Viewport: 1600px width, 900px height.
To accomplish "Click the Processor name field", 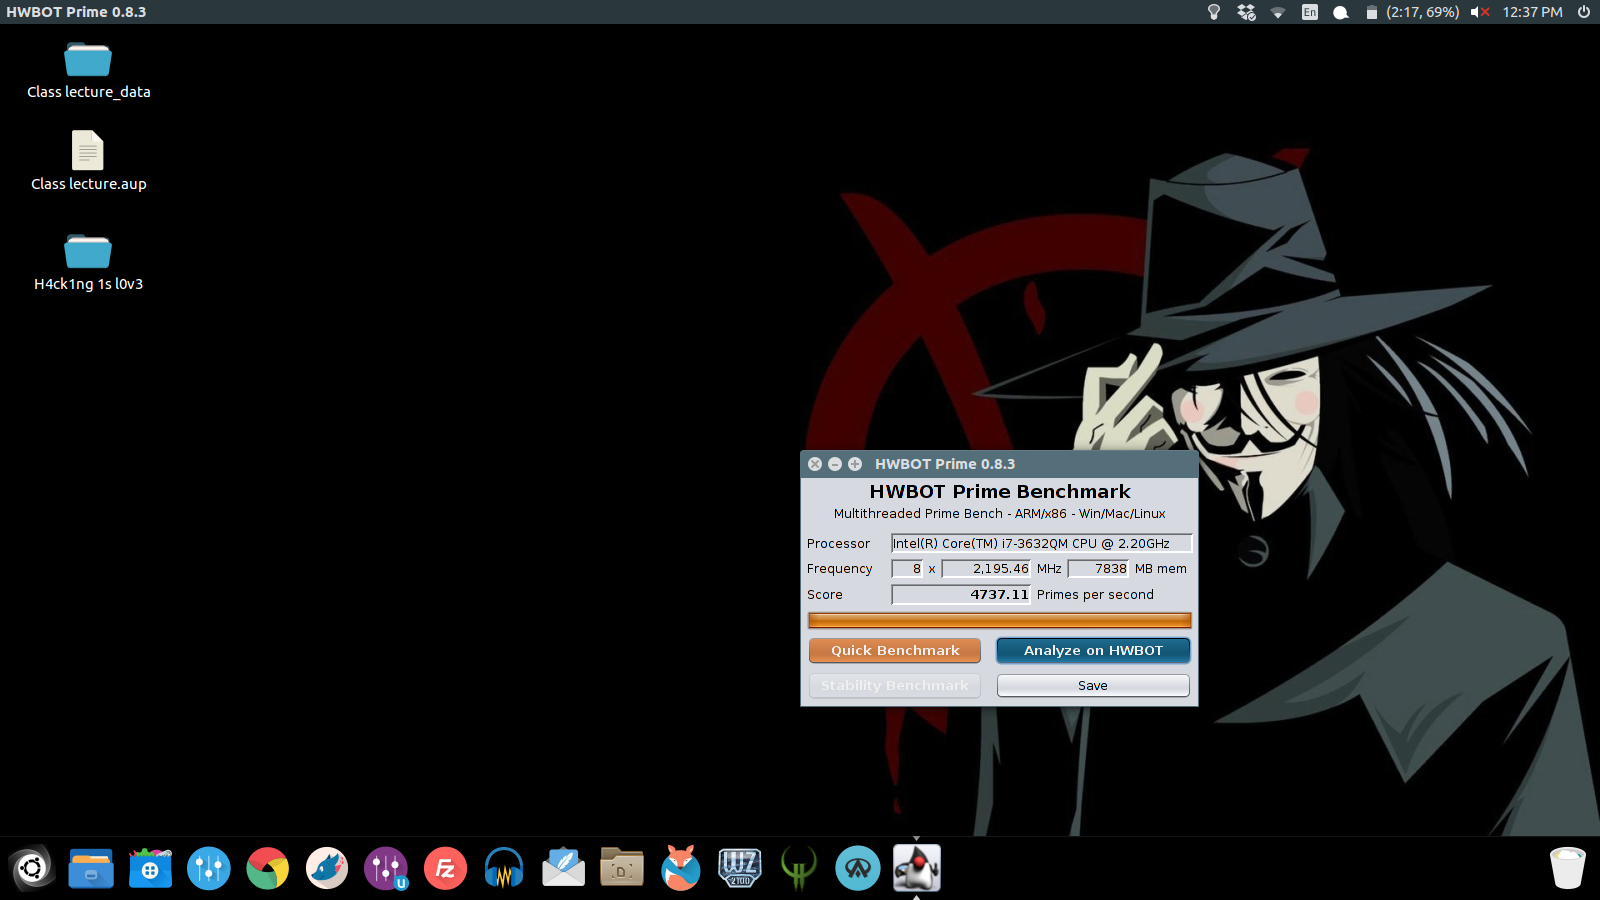I will 1041,543.
